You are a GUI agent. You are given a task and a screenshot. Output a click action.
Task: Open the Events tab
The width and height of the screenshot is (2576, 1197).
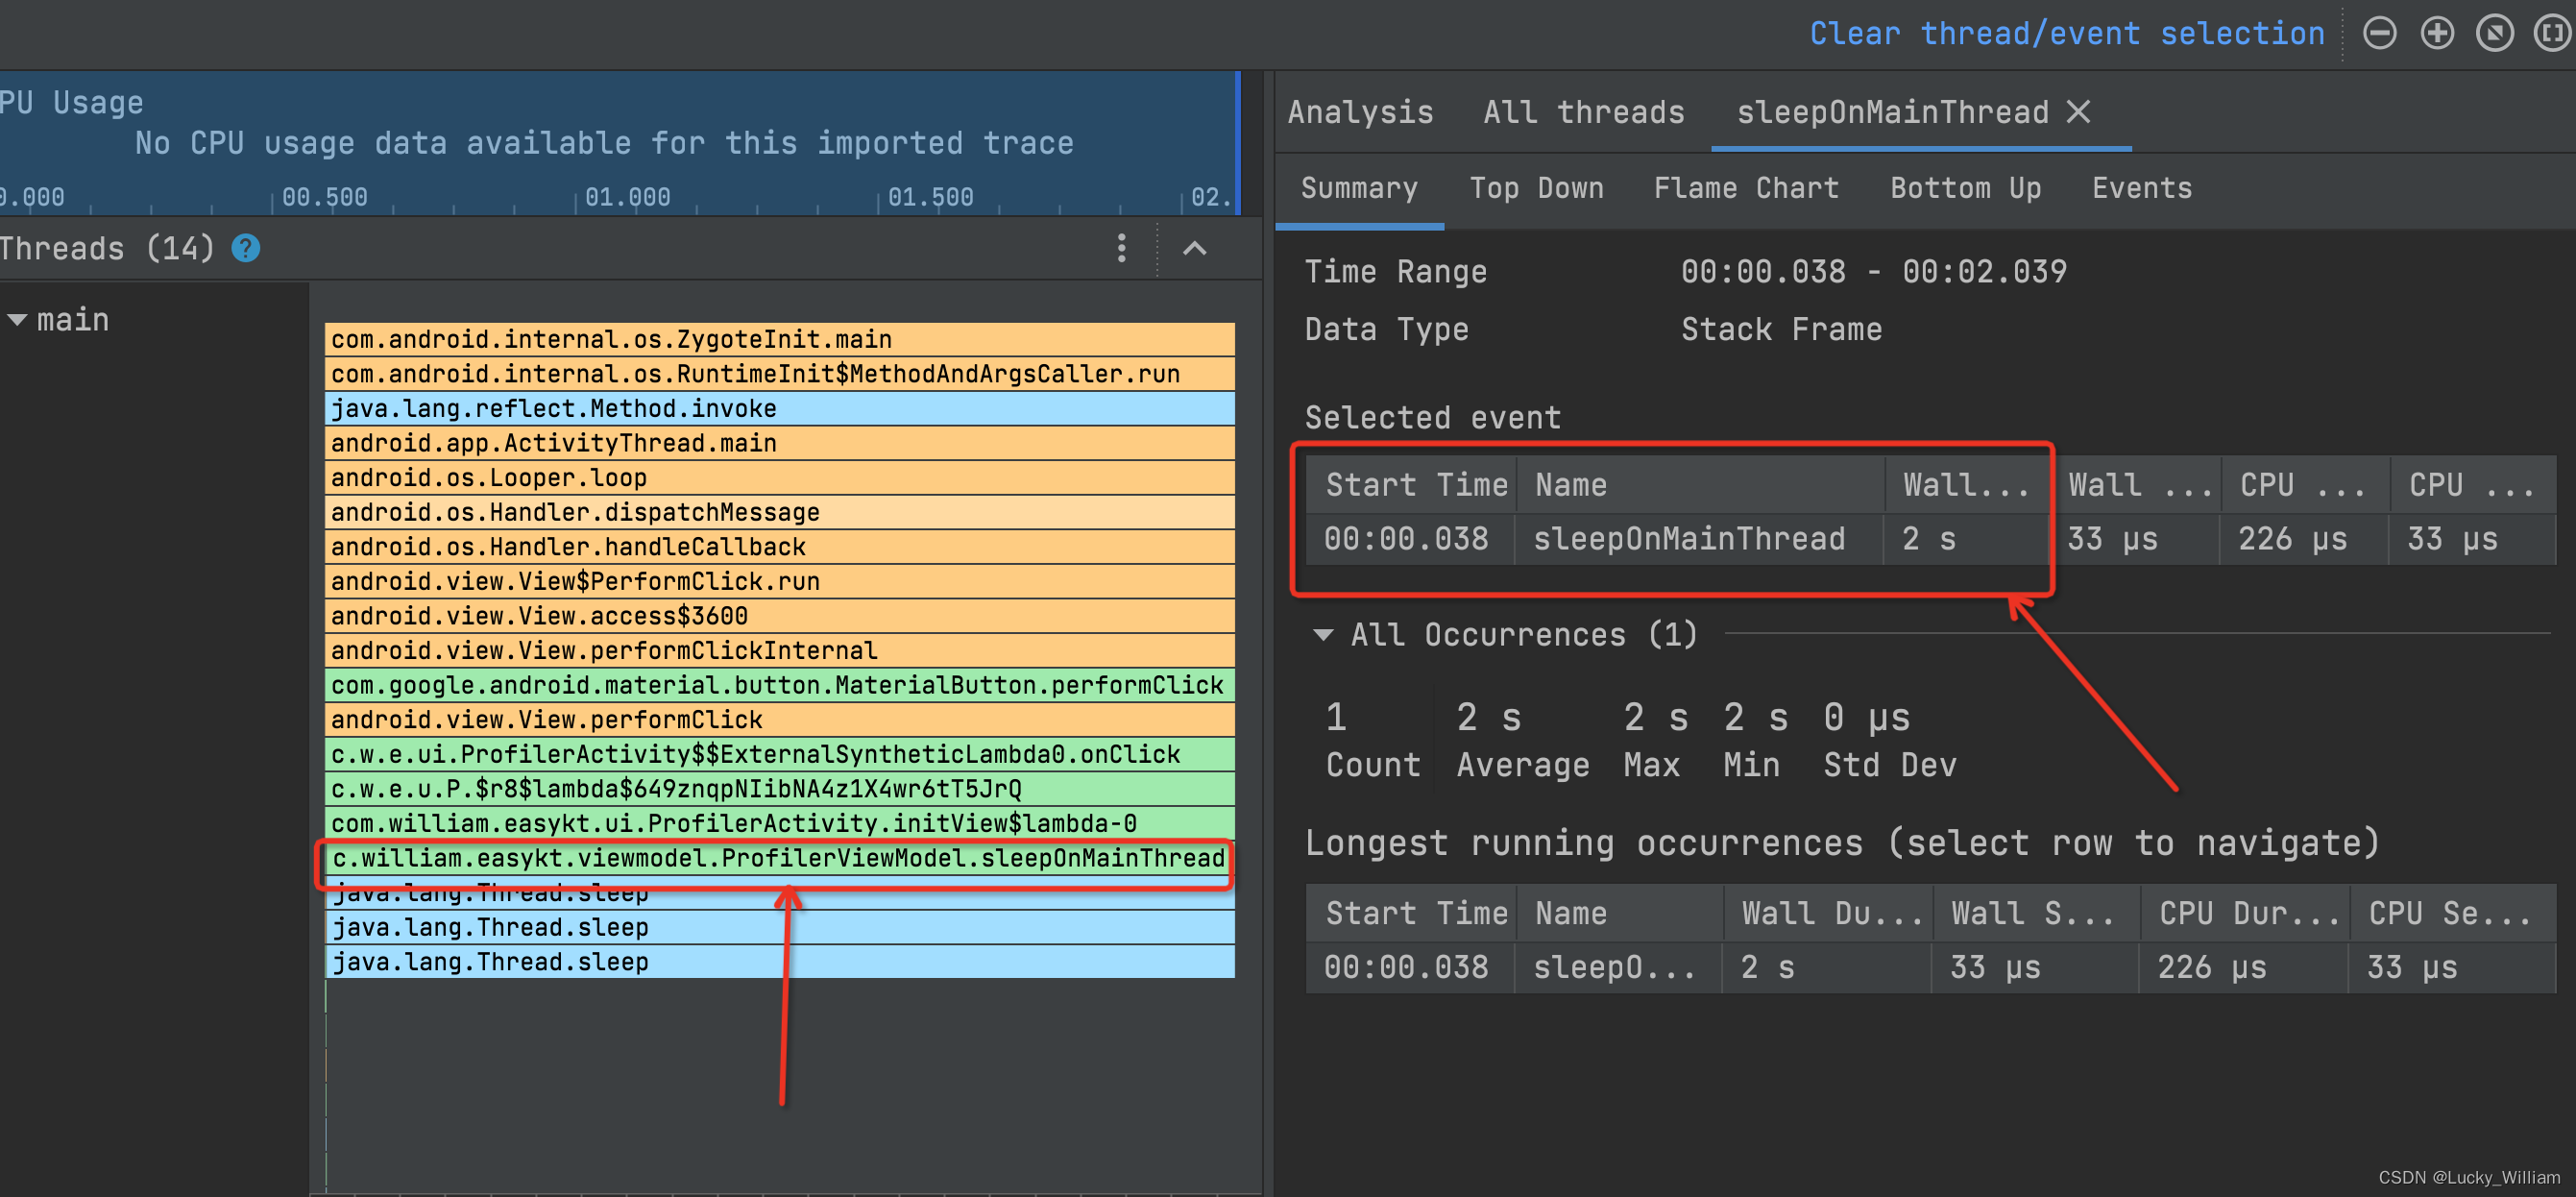pyautogui.click(x=2141, y=188)
